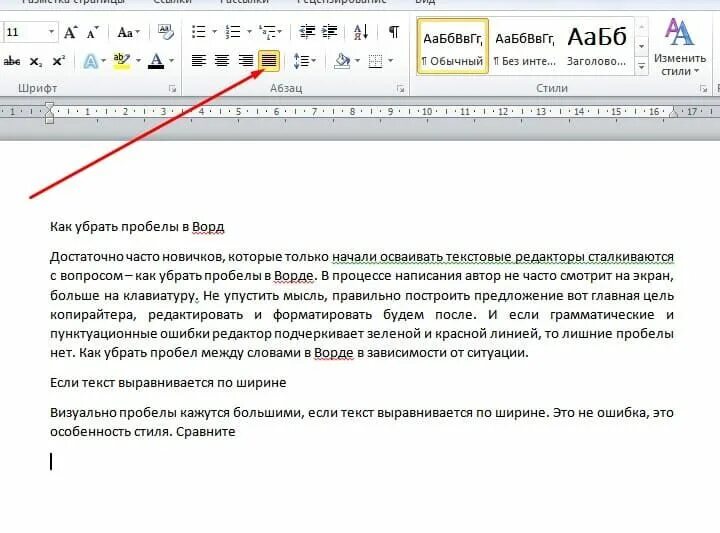Click the word 'копирайтера,' in the paragraph

[x=93, y=315]
